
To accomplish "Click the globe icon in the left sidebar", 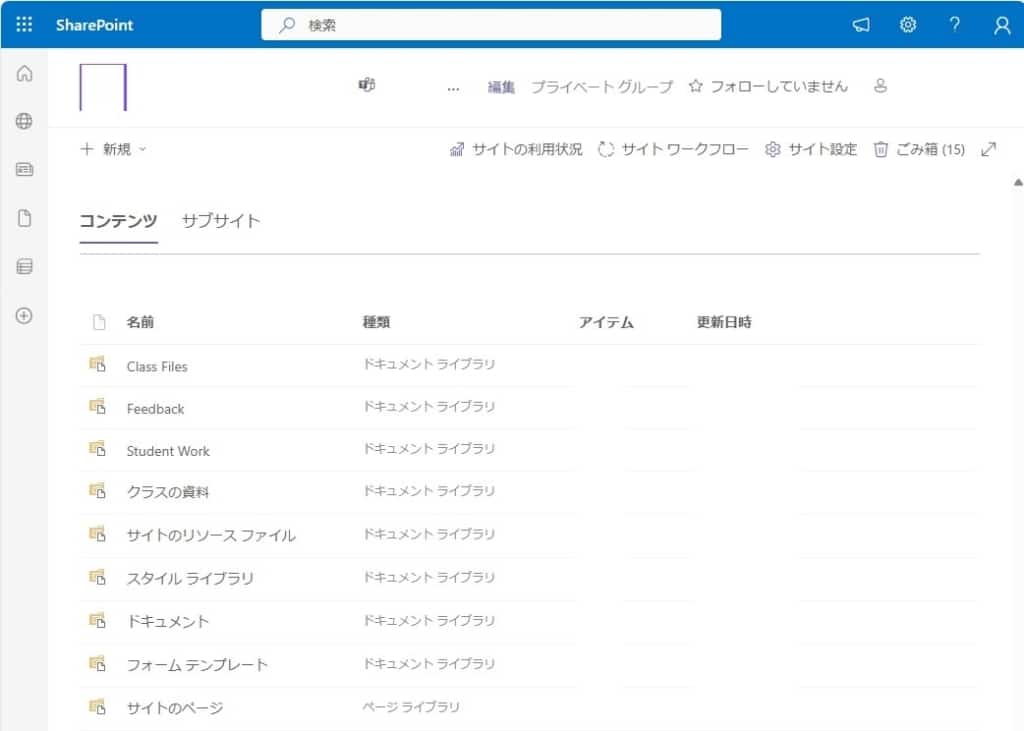I will (x=25, y=121).
